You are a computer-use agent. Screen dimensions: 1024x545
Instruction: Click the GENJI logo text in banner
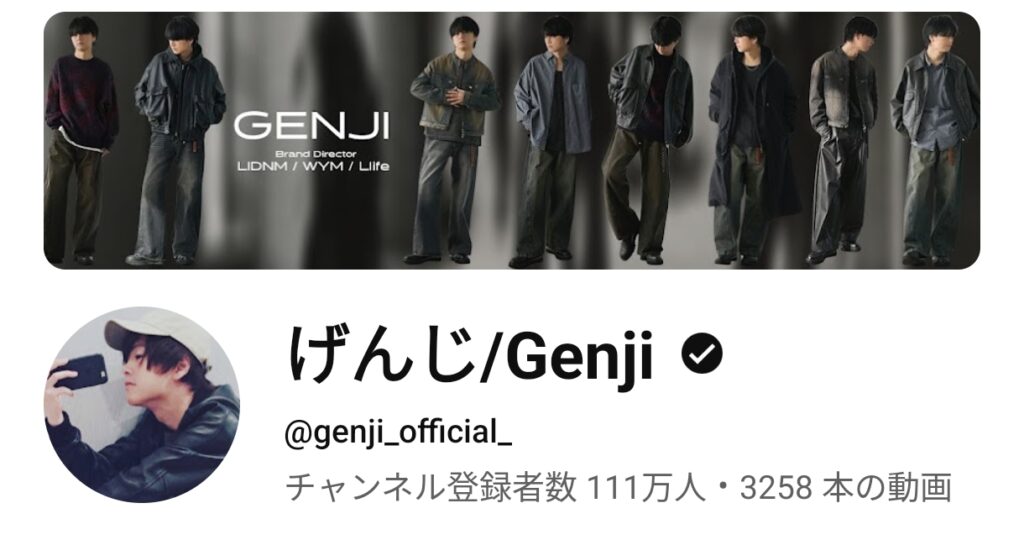click(x=312, y=127)
